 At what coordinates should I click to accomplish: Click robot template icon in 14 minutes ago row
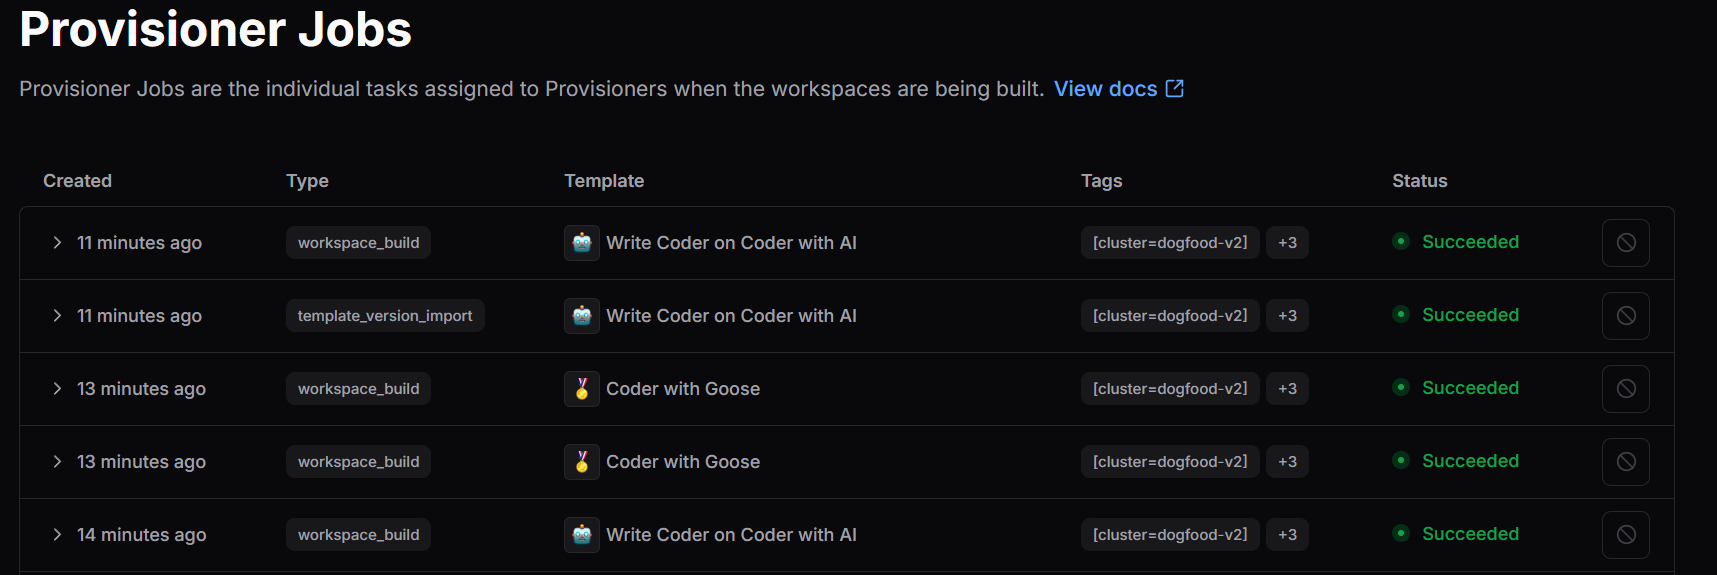[582, 535]
